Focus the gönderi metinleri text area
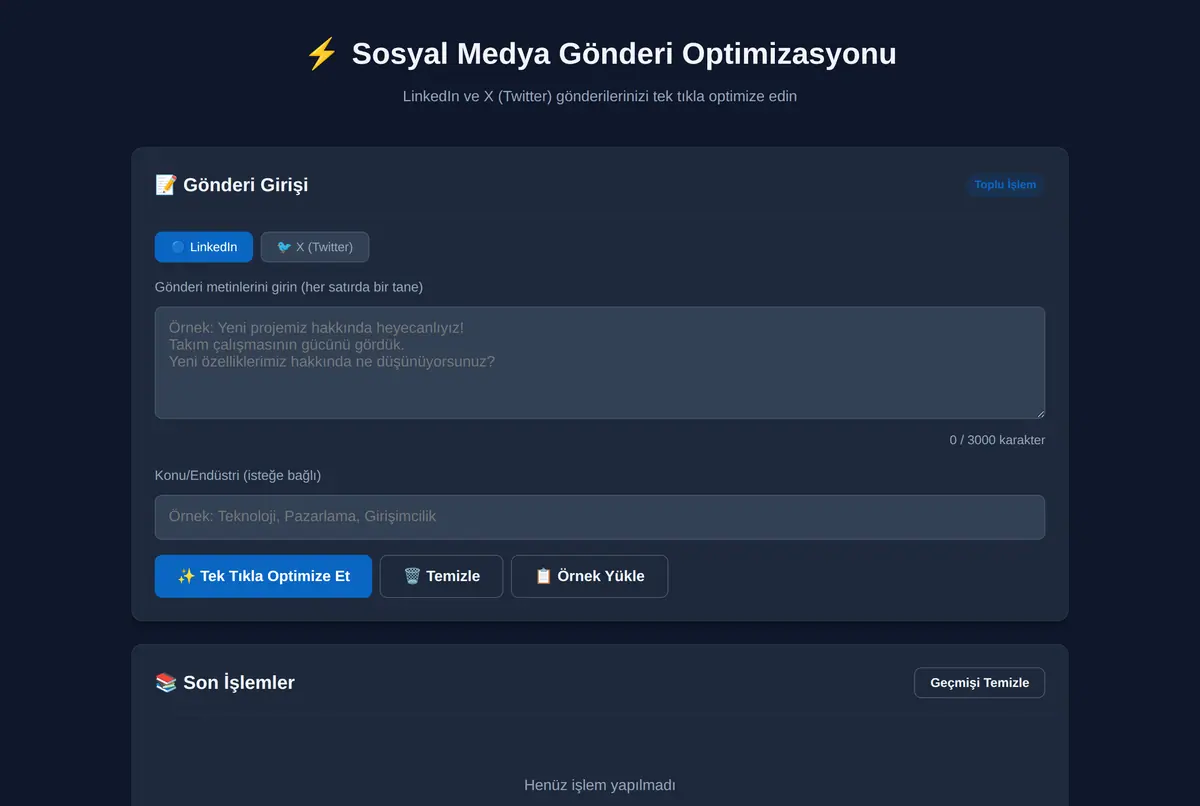 click(600, 363)
